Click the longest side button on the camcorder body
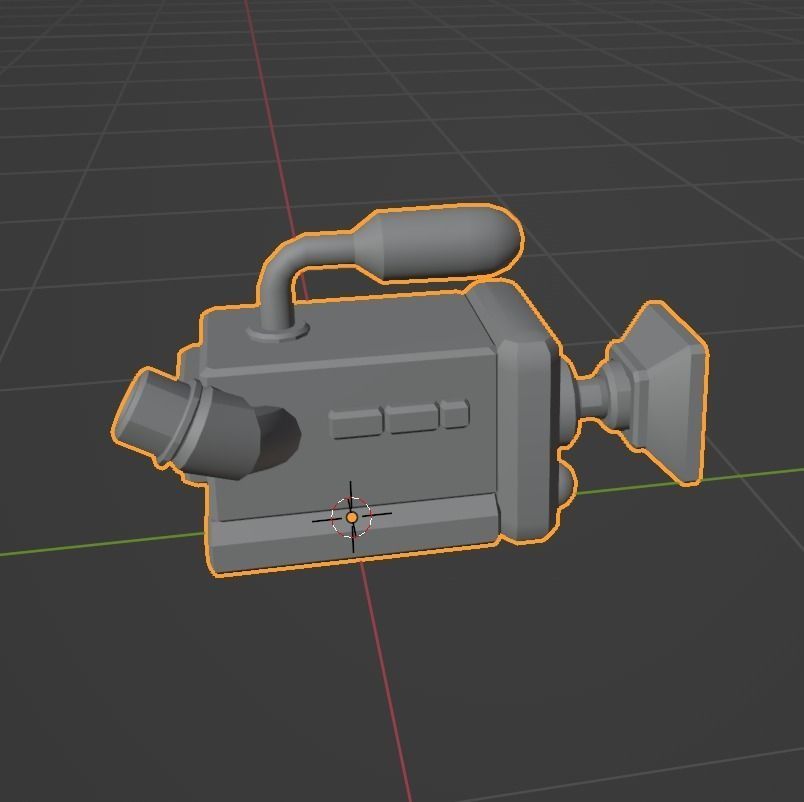 (x=357, y=424)
